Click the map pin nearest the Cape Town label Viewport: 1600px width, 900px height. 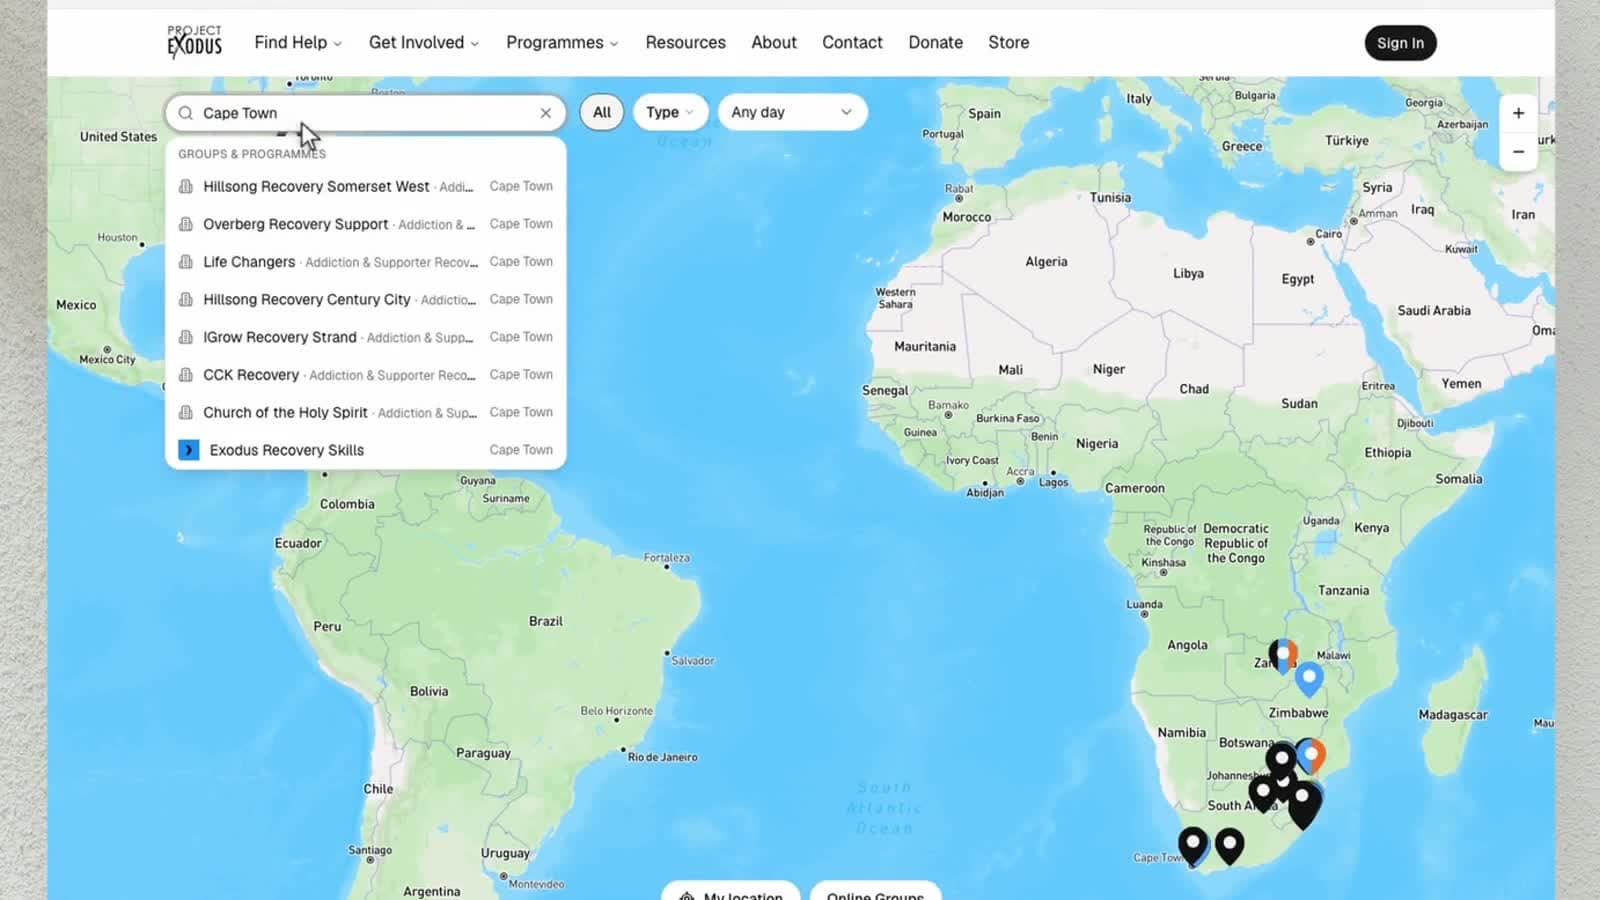coord(1192,845)
